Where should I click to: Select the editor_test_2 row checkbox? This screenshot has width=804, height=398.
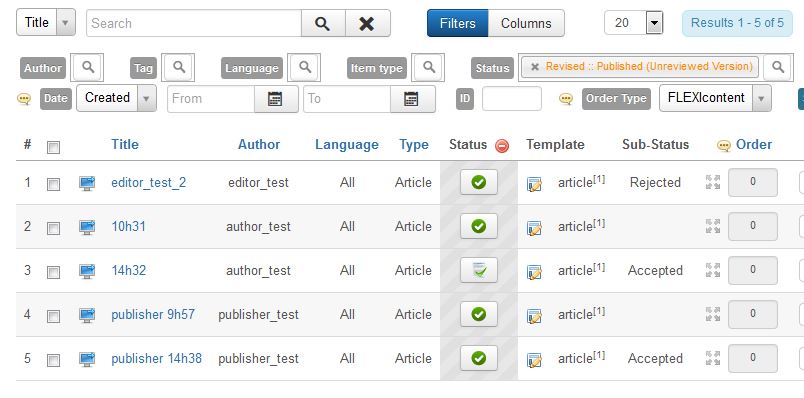pos(53,185)
